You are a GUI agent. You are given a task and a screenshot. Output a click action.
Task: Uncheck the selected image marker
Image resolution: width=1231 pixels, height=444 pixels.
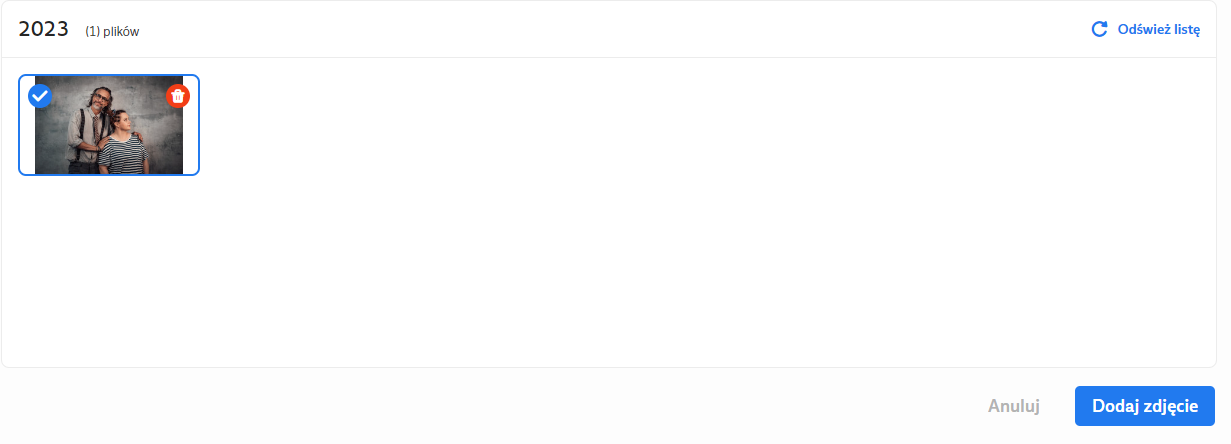click(x=40, y=96)
